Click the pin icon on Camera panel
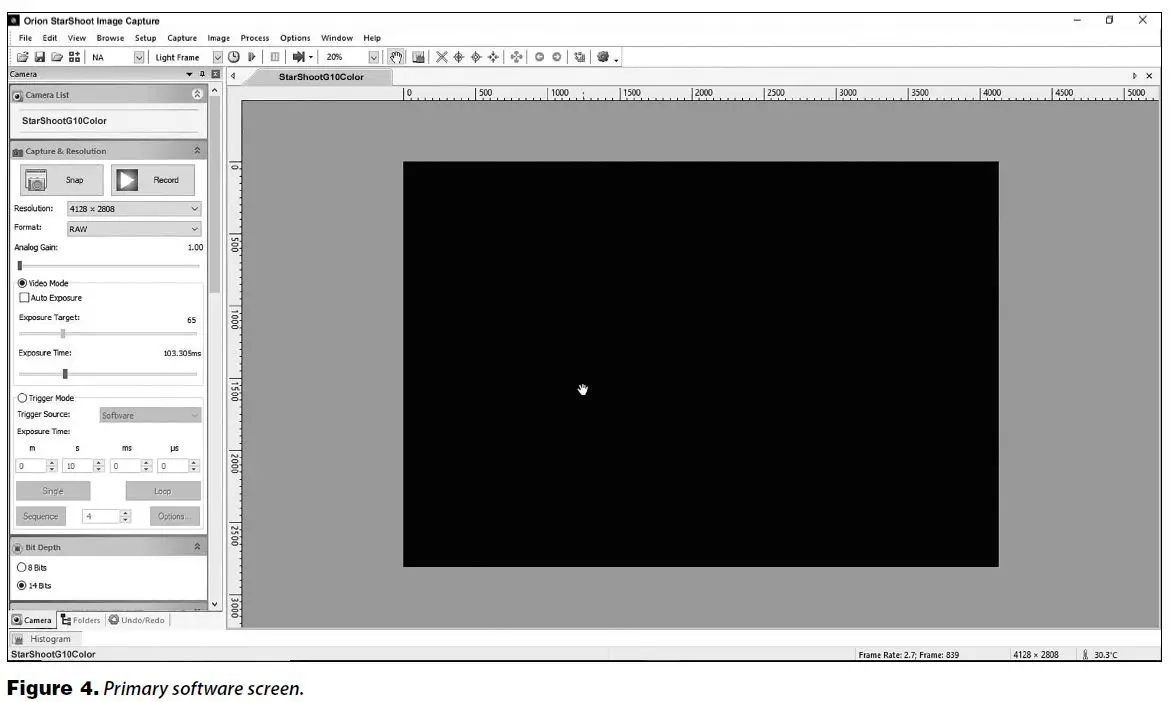The height and width of the screenshot is (702, 1174). tap(202, 74)
